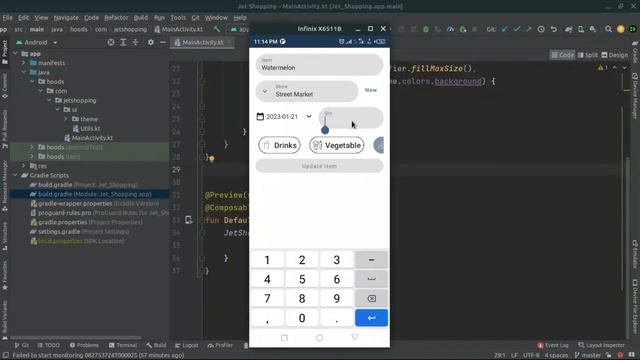Click the Git commit checkmark icon
Screen dimensions: 640x360
click(x=517, y=29)
